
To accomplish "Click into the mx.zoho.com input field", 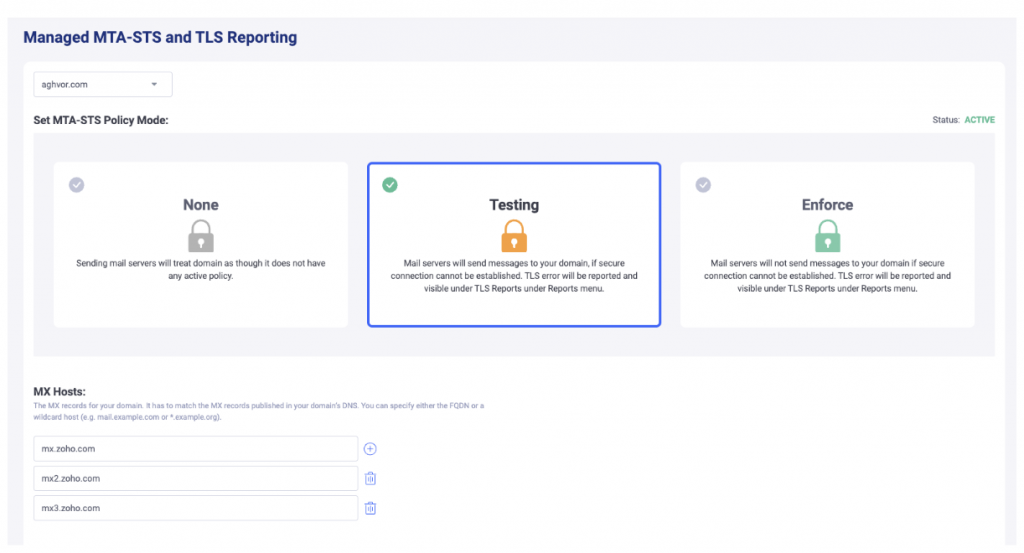I will (x=195, y=449).
